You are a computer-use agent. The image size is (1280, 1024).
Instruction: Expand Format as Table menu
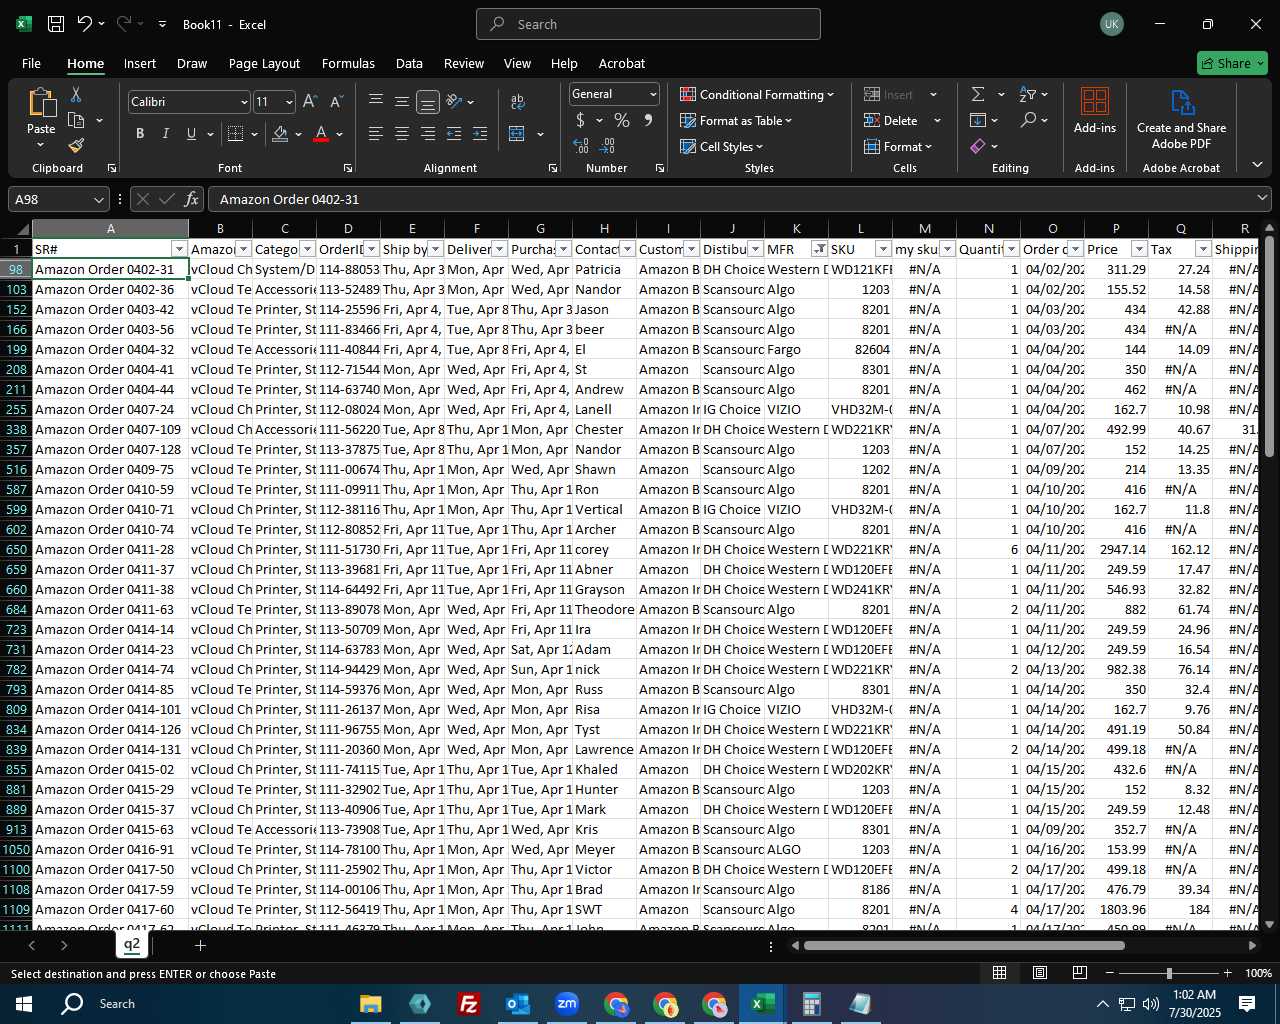pyautogui.click(x=736, y=120)
